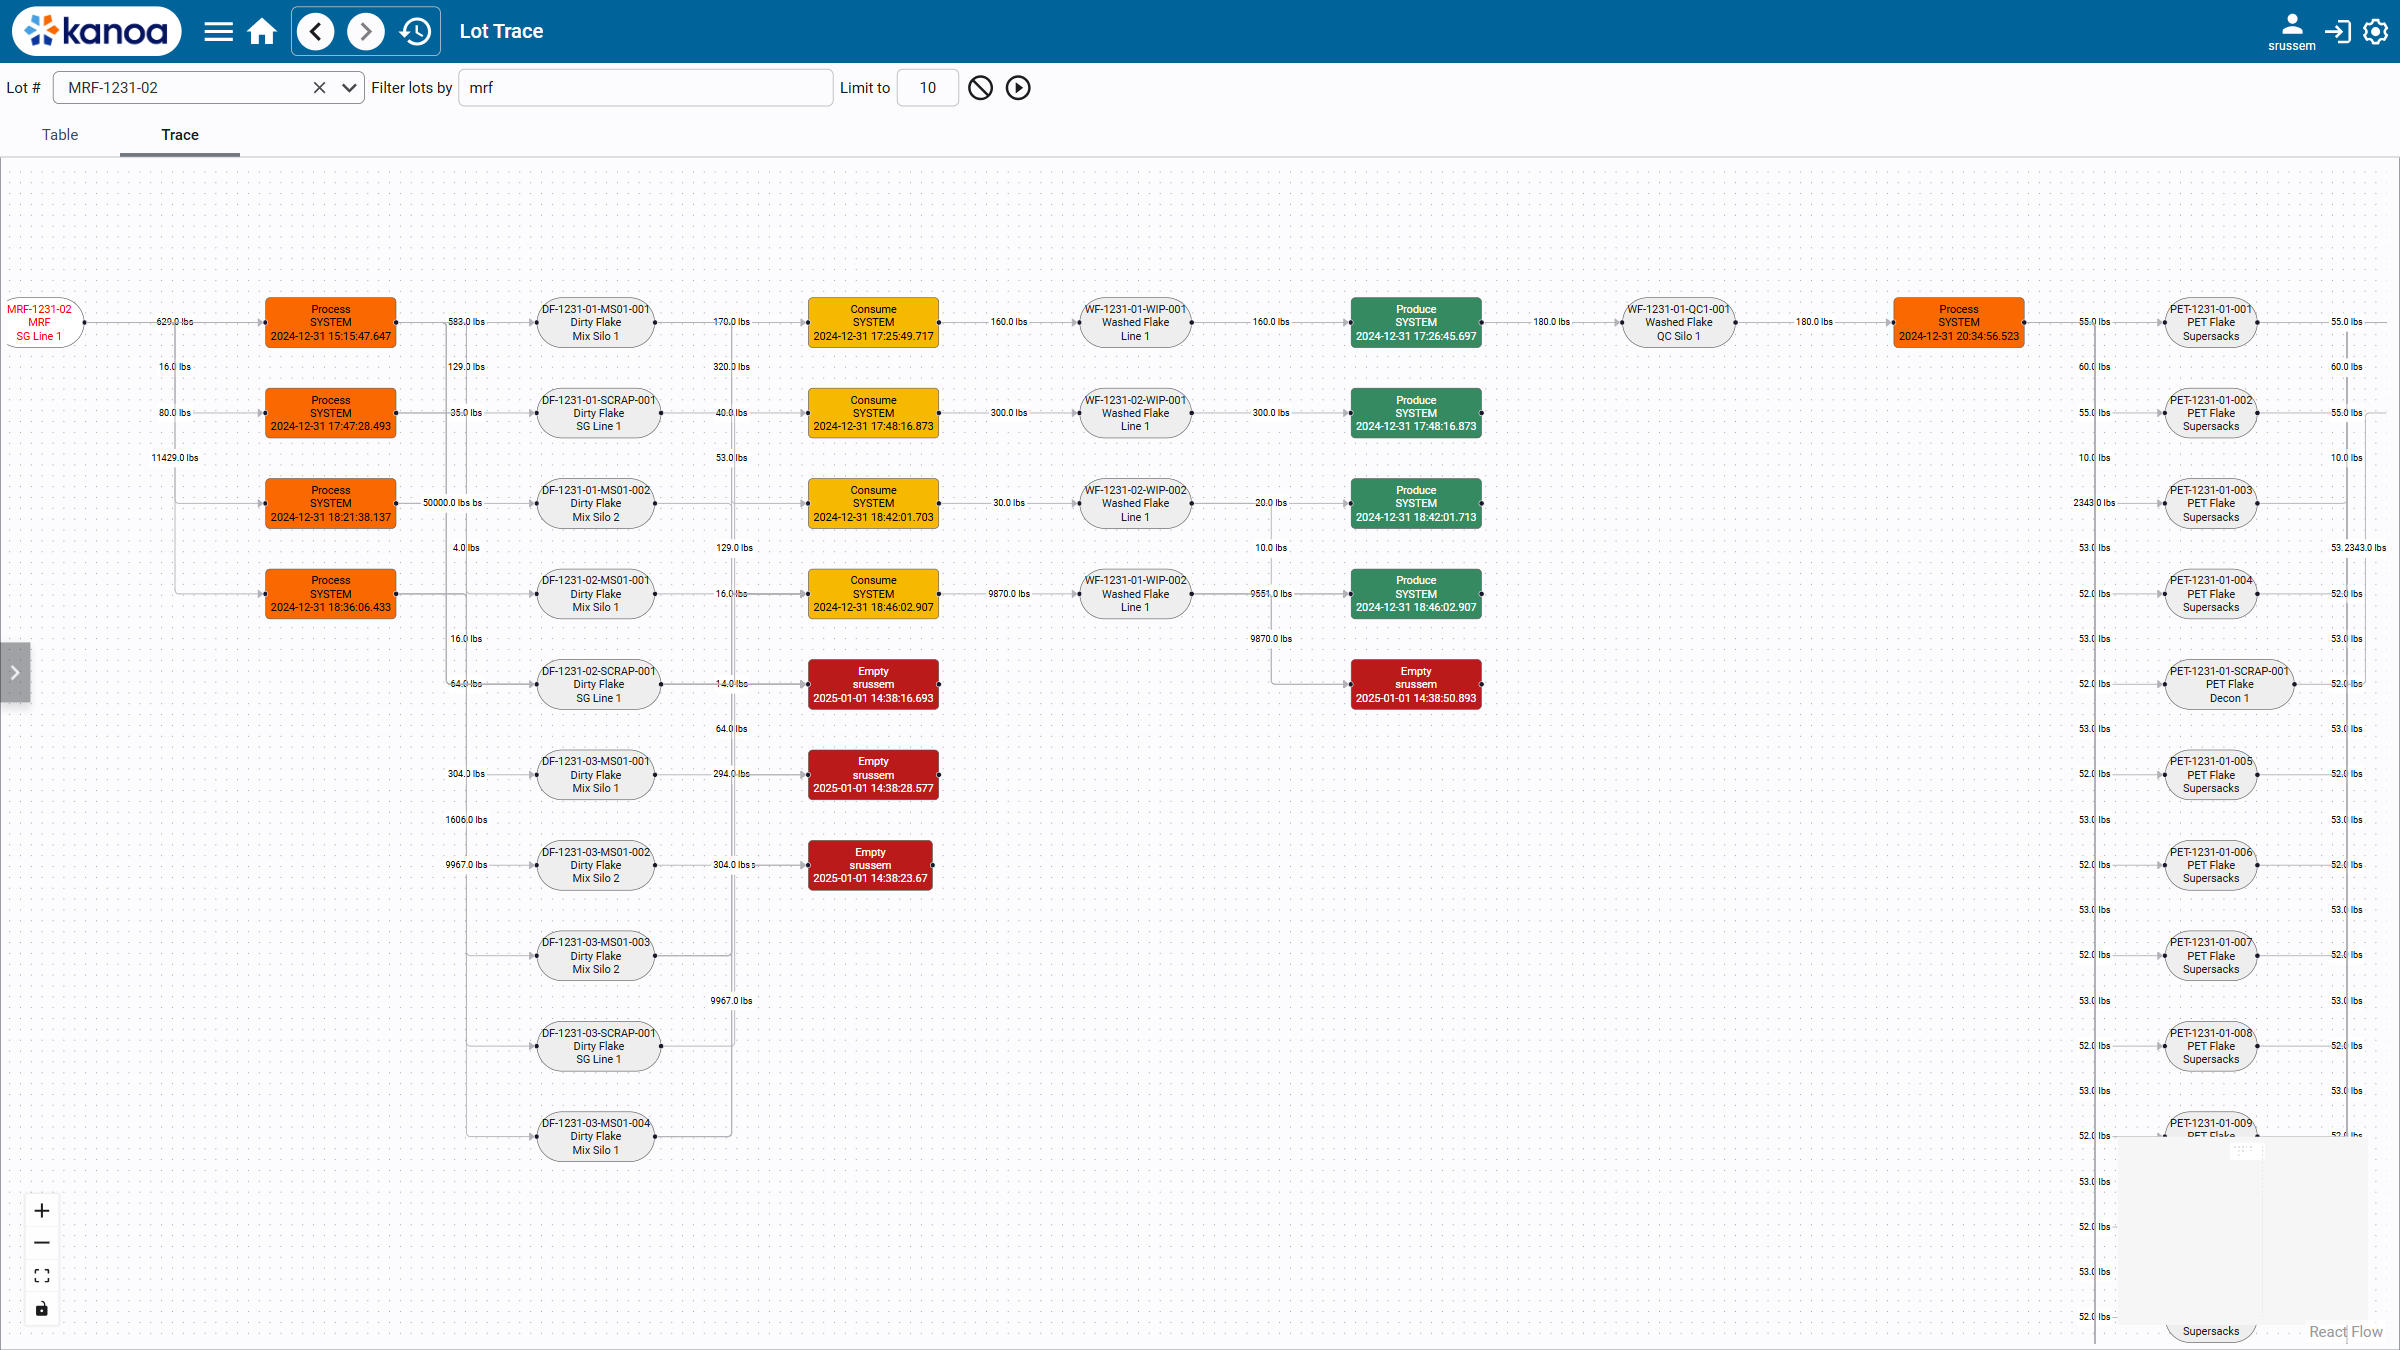Viewport: 2400px width, 1350px height.
Task: Open application settings via the gear icon
Action: [x=2375, y=31]
